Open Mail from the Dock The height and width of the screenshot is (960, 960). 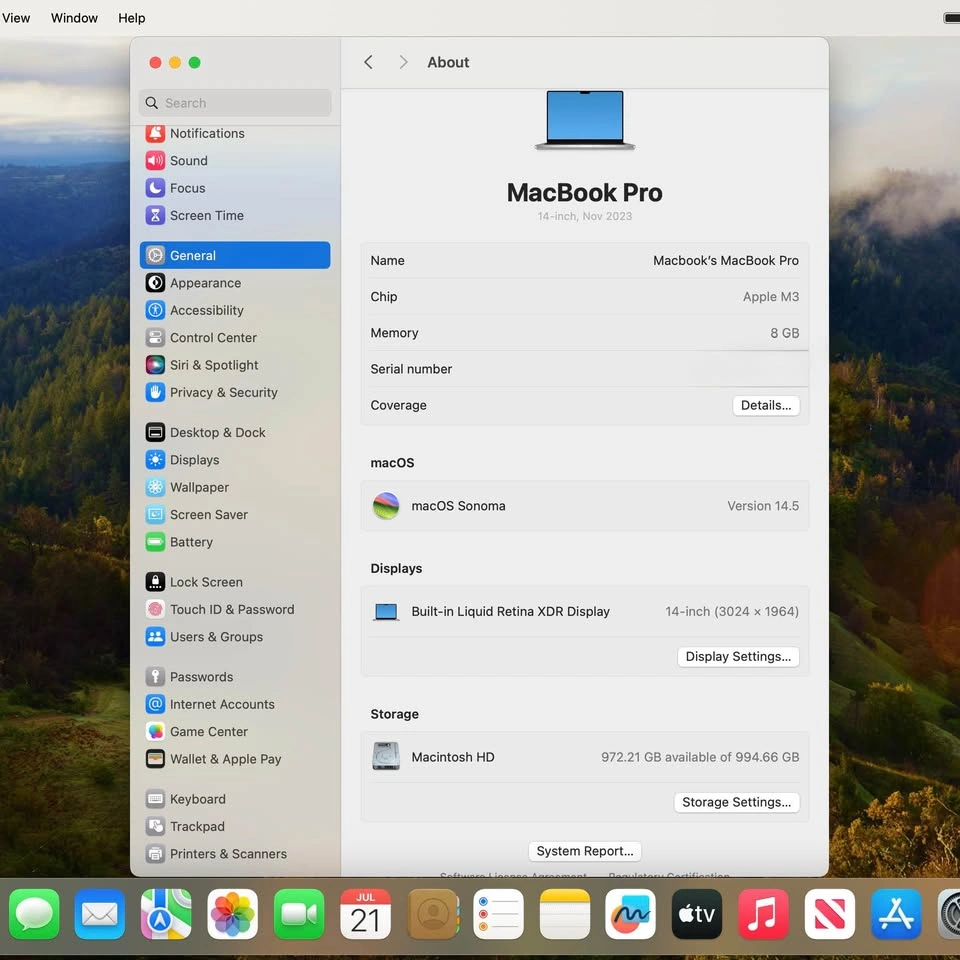100,914
